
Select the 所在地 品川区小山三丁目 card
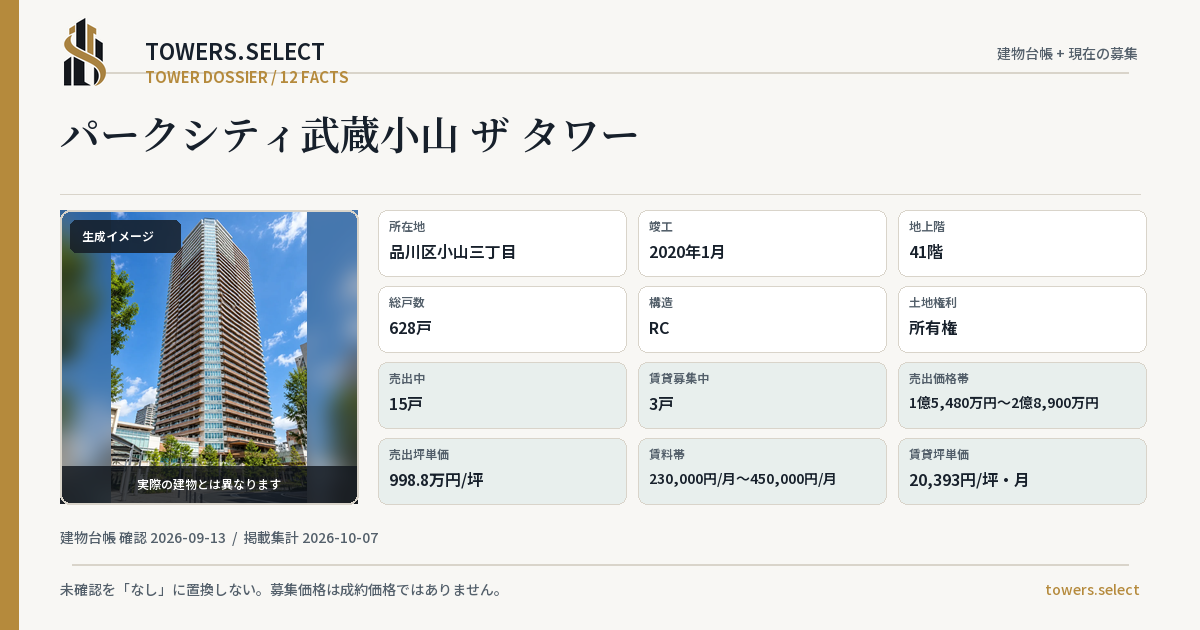pyautogui.click(x=502, y=243)
